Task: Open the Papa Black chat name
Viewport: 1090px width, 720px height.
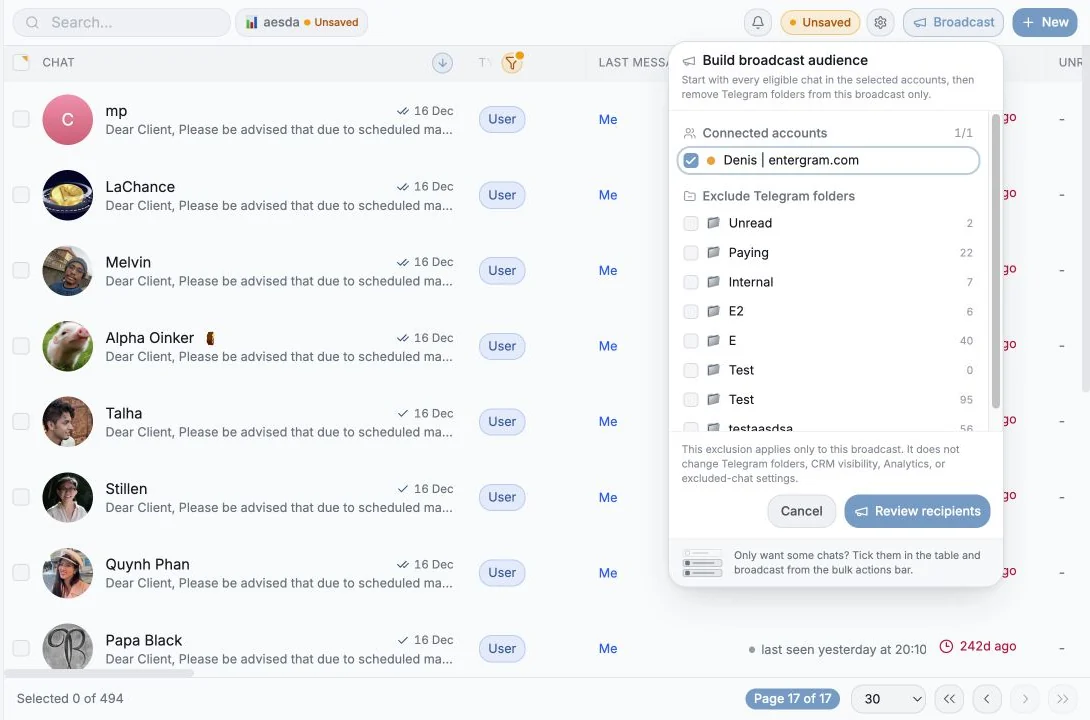Action: click(x=144, y=640)
